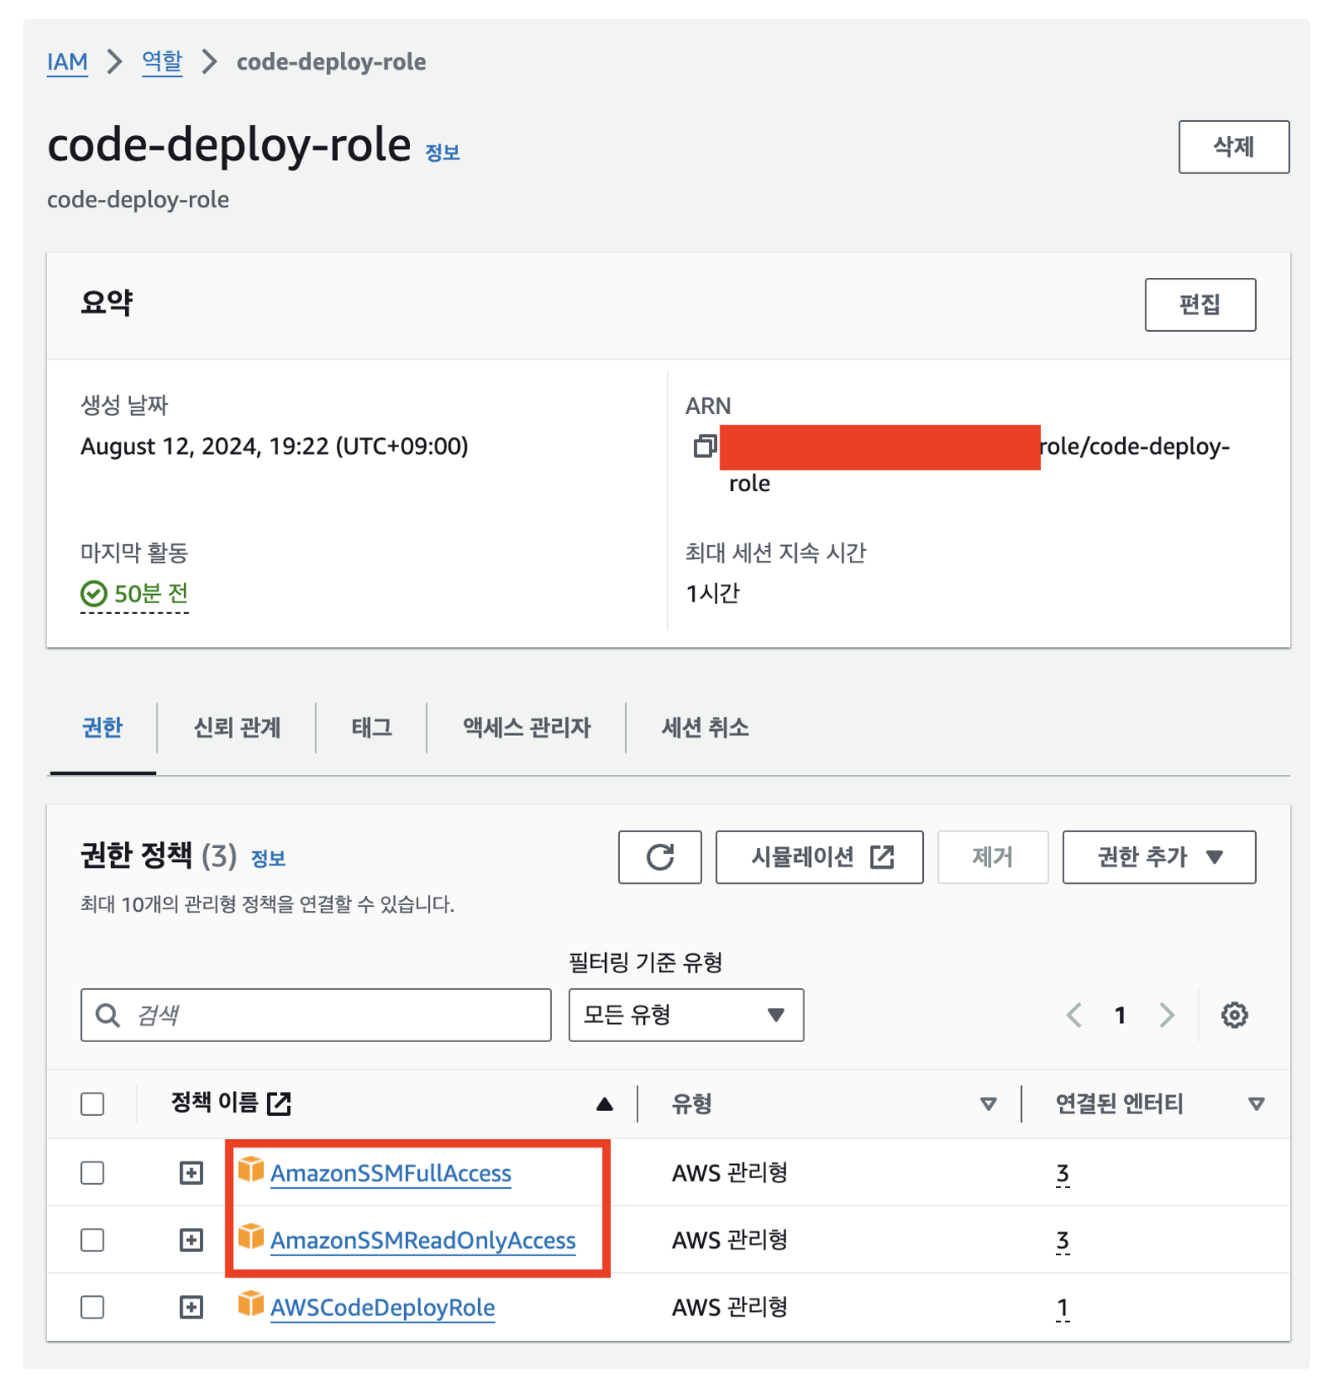Open the AWSCodeDeployRole policy link
This screenshot has width=1324, height=1378.
pyautogui.click(x=383, y=1307)
